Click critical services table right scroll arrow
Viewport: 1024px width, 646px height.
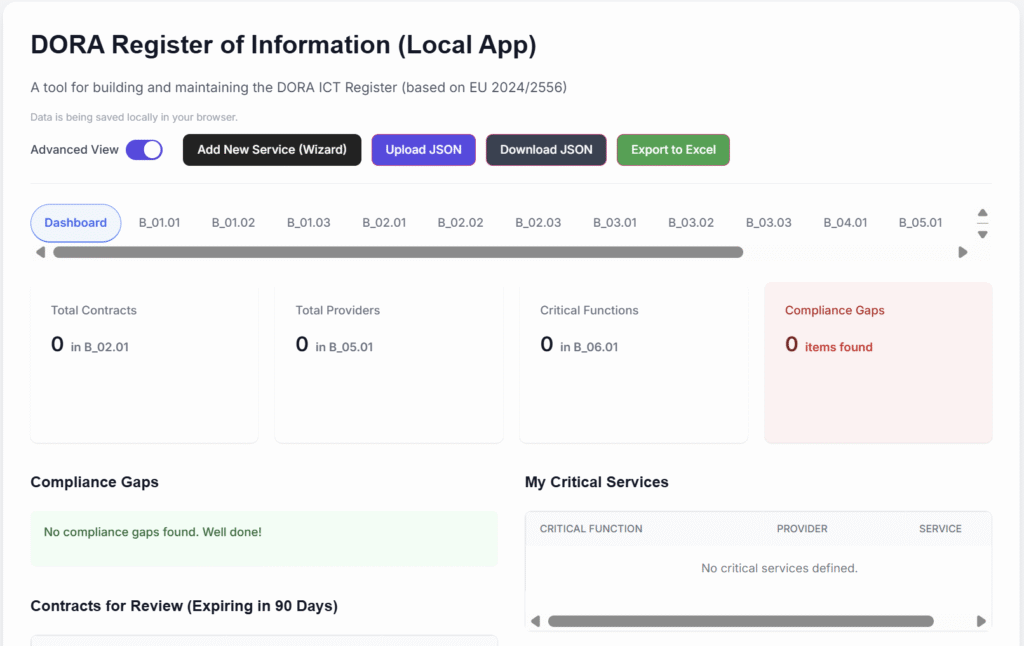pyautogui.click(x=981, y=621)
